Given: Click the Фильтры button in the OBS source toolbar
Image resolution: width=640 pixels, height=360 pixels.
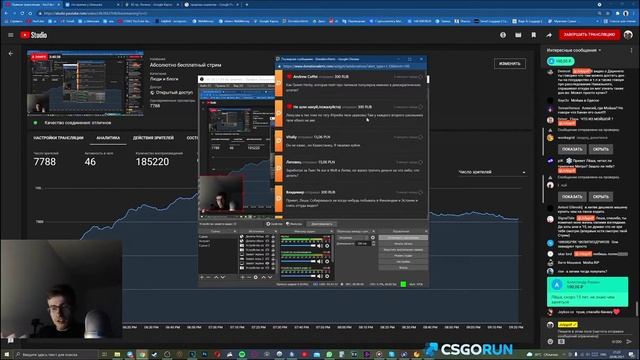Looking at the screenshot, I should tap(294, 224).
